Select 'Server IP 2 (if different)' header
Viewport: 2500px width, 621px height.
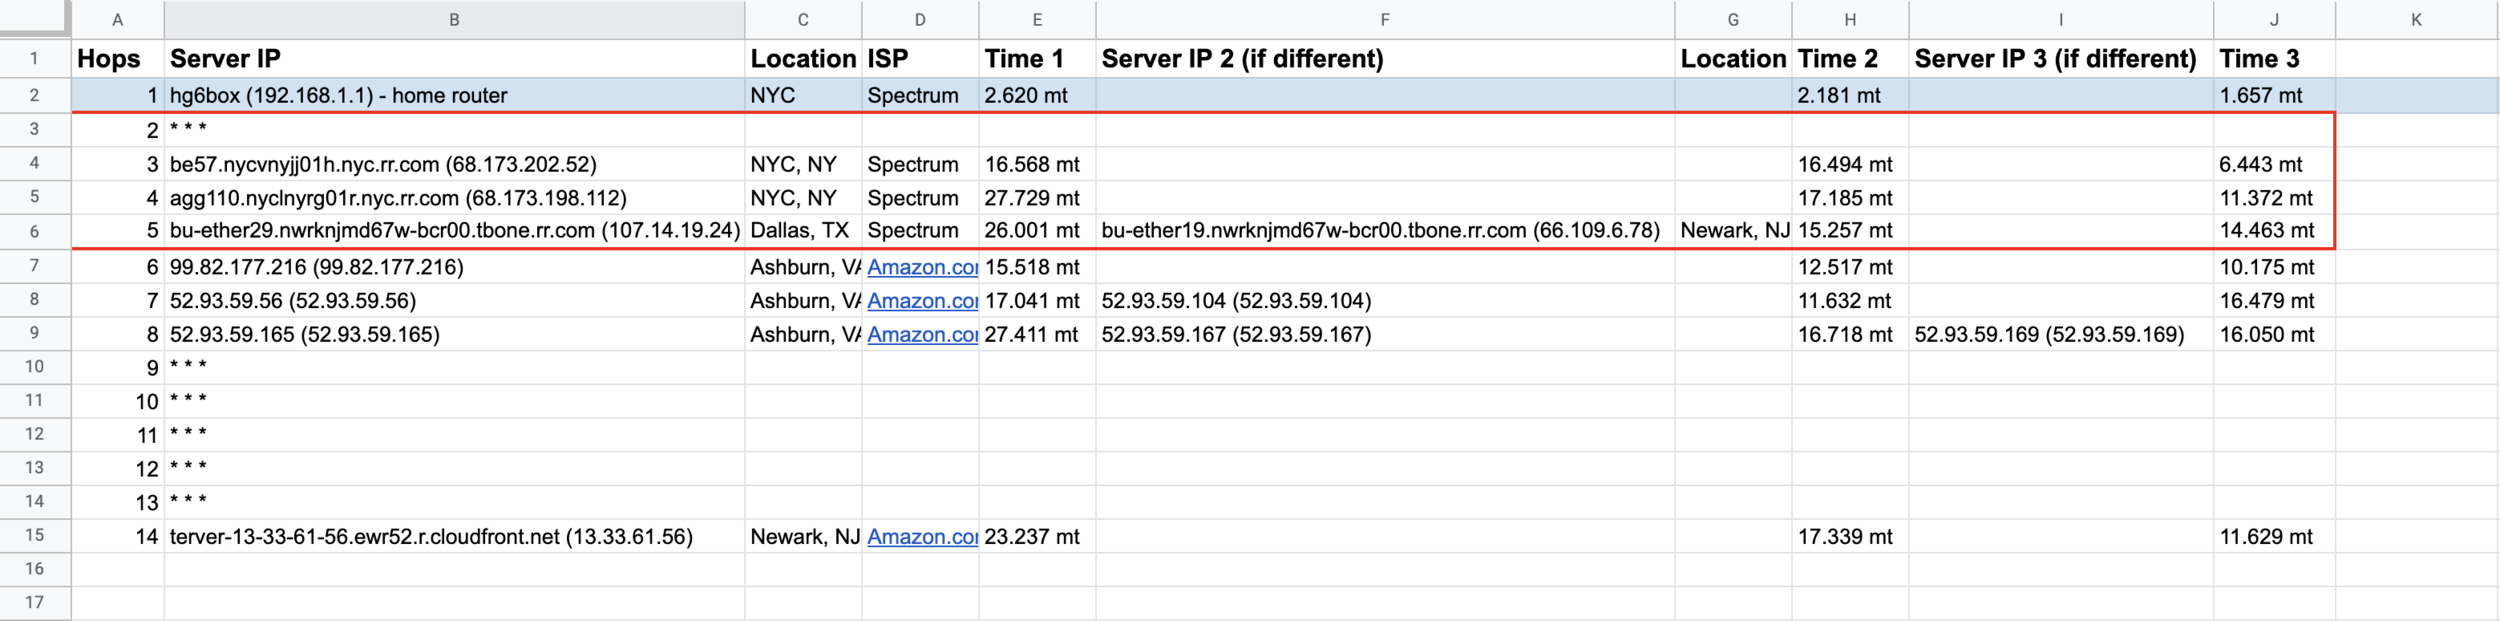click(1385, 59)
